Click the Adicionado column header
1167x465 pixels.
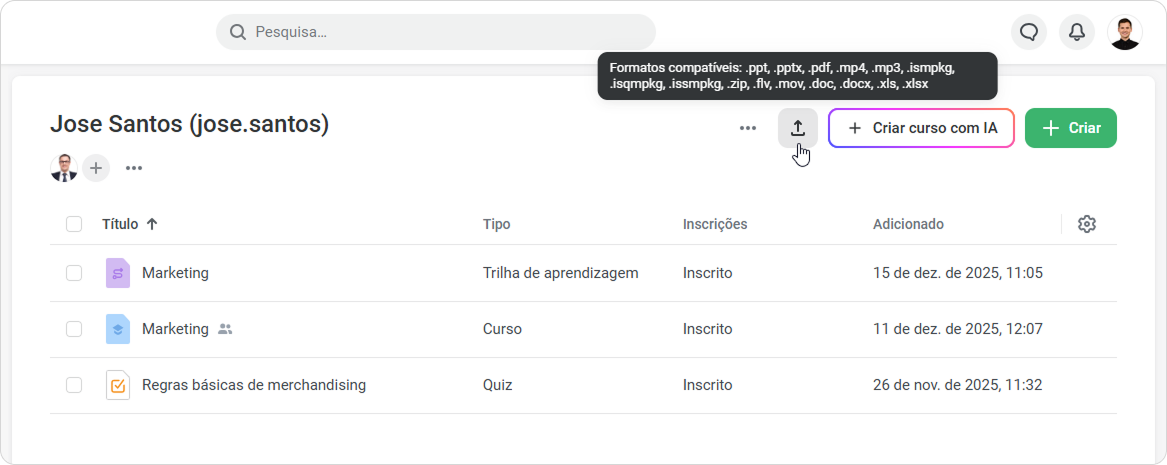(x=908, y=224)
